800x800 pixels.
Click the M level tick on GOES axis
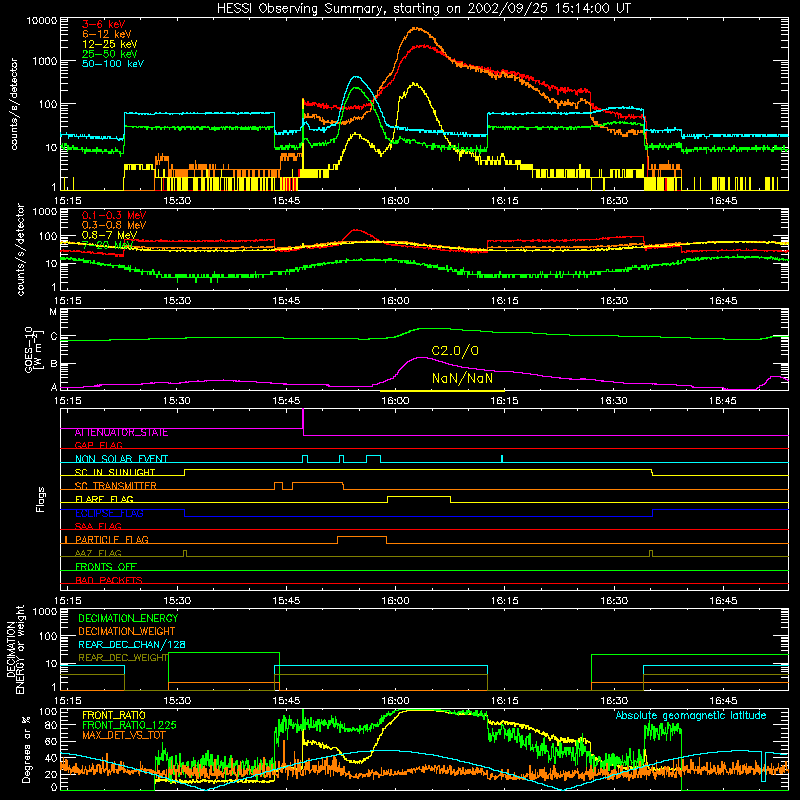coord(53,312)
